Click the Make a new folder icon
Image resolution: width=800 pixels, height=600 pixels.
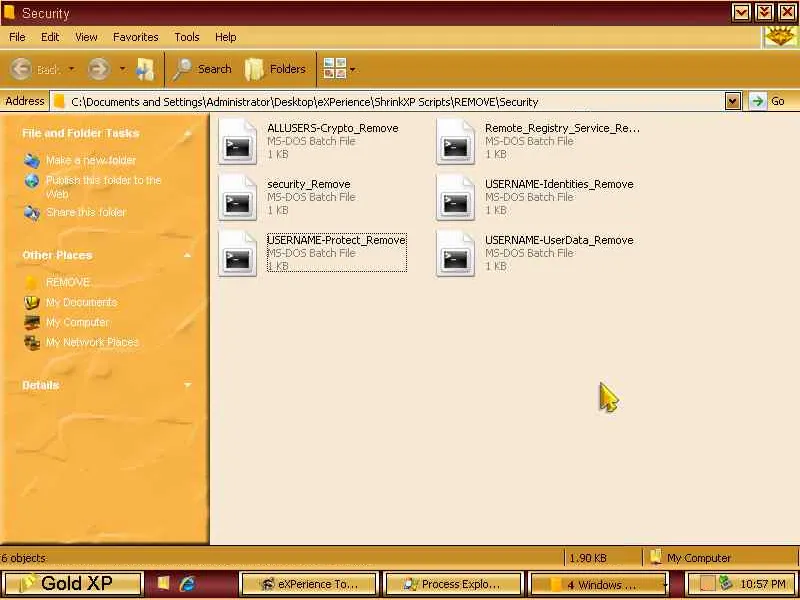tap(32, 160)
